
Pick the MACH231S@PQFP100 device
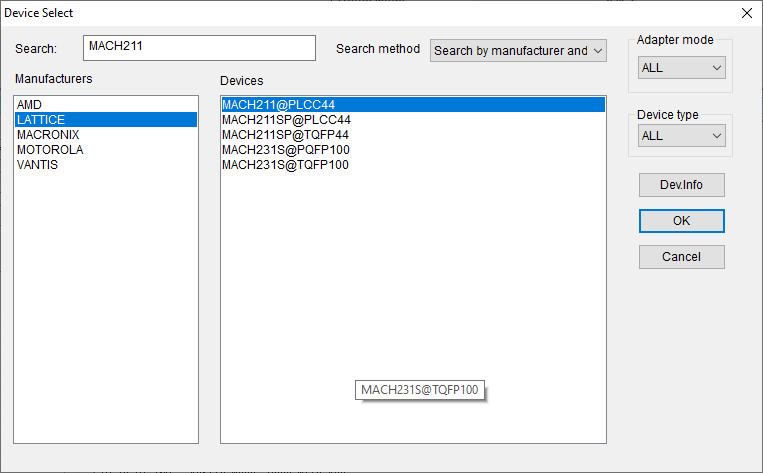[285, 150]
